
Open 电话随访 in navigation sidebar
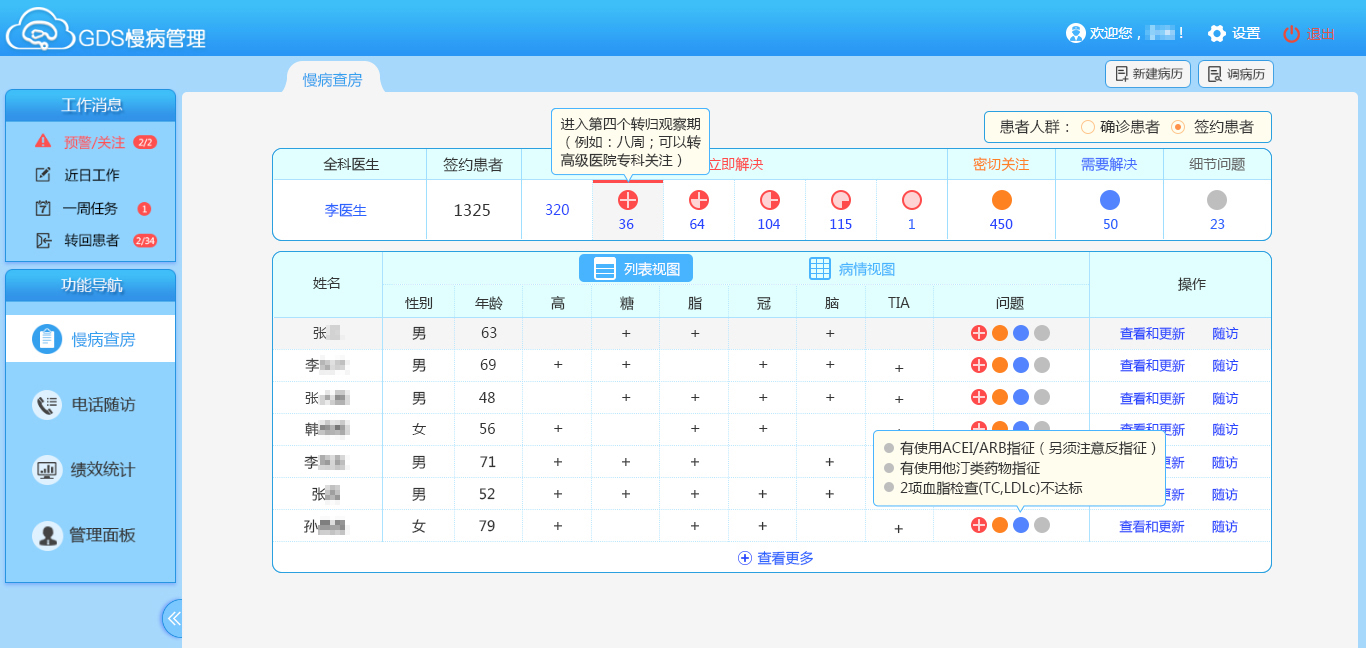coord(90,405)
